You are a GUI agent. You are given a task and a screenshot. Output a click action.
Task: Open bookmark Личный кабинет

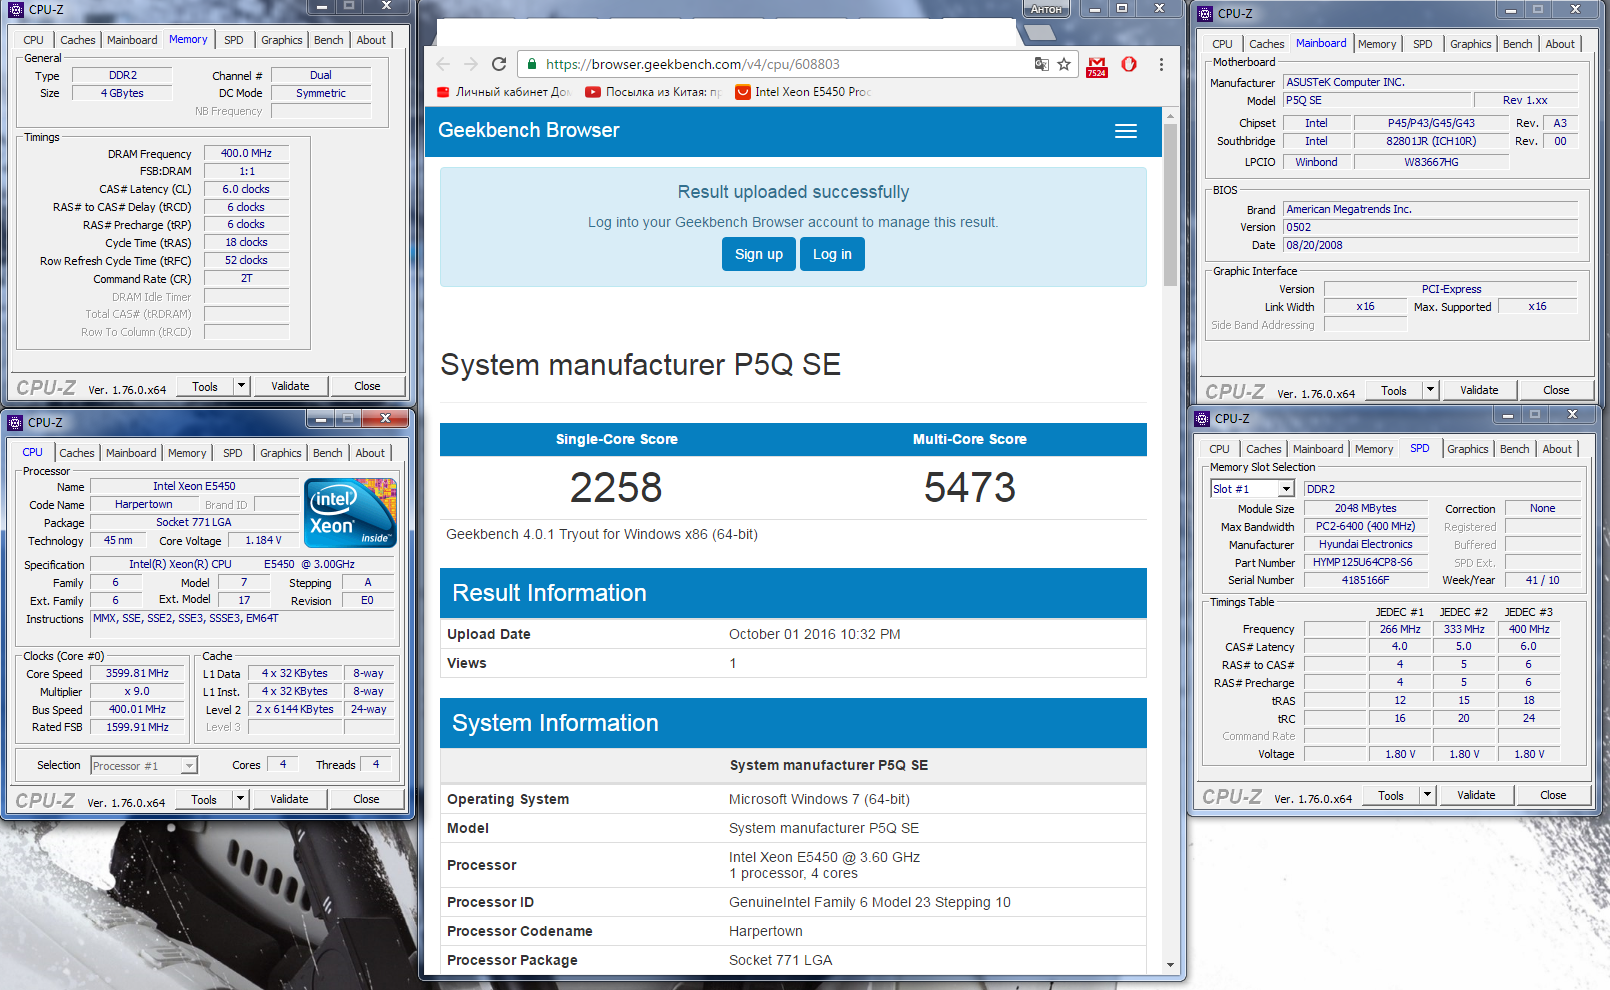pyautogui.click(x=504, y=92)
